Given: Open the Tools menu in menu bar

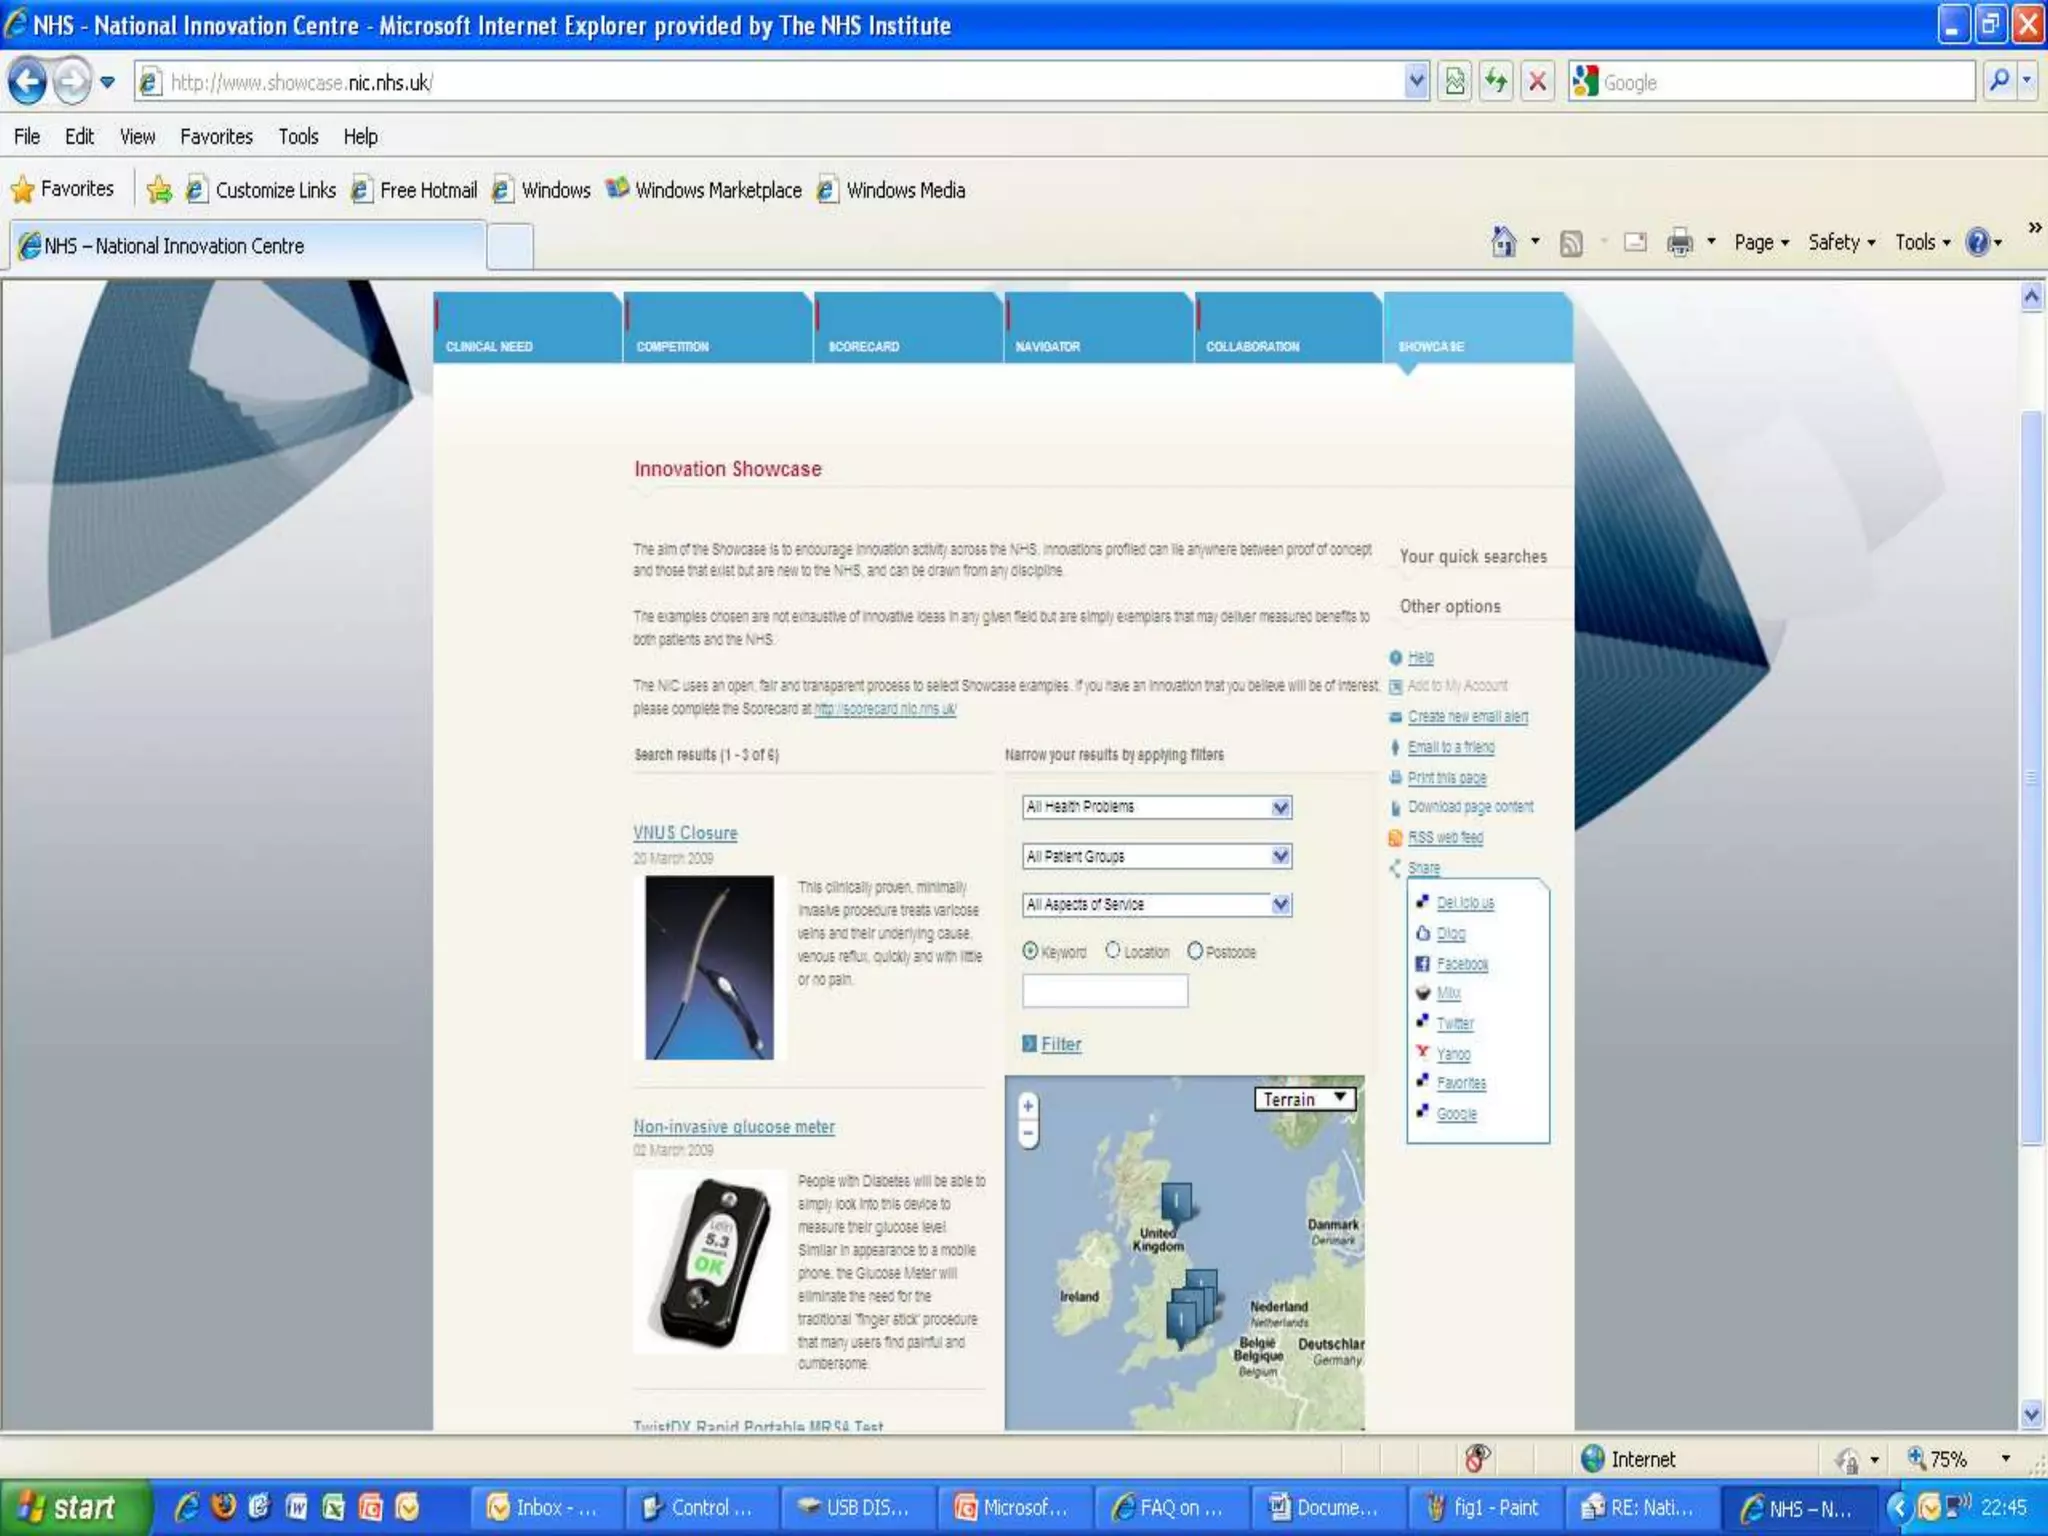Looking at the screenshot, I should (x=298, y=137).
